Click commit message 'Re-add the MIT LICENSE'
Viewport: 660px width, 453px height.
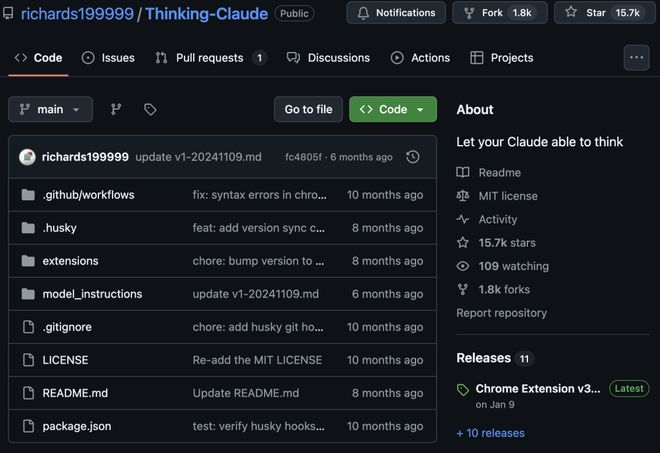(x=257, y=360)
